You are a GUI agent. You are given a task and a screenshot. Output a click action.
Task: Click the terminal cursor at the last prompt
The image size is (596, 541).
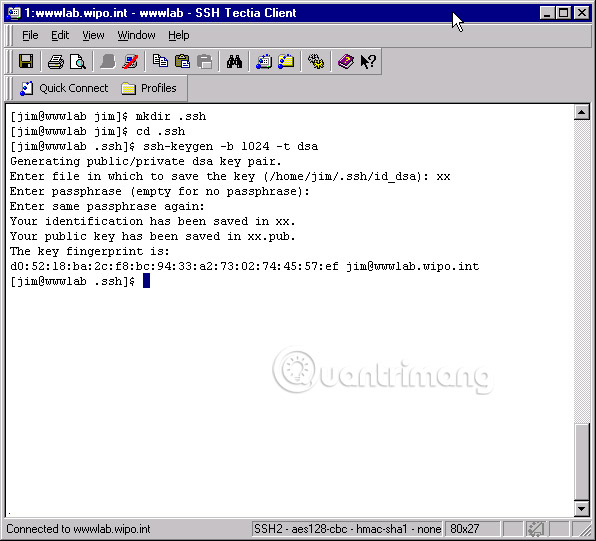(x=146, y=281)
